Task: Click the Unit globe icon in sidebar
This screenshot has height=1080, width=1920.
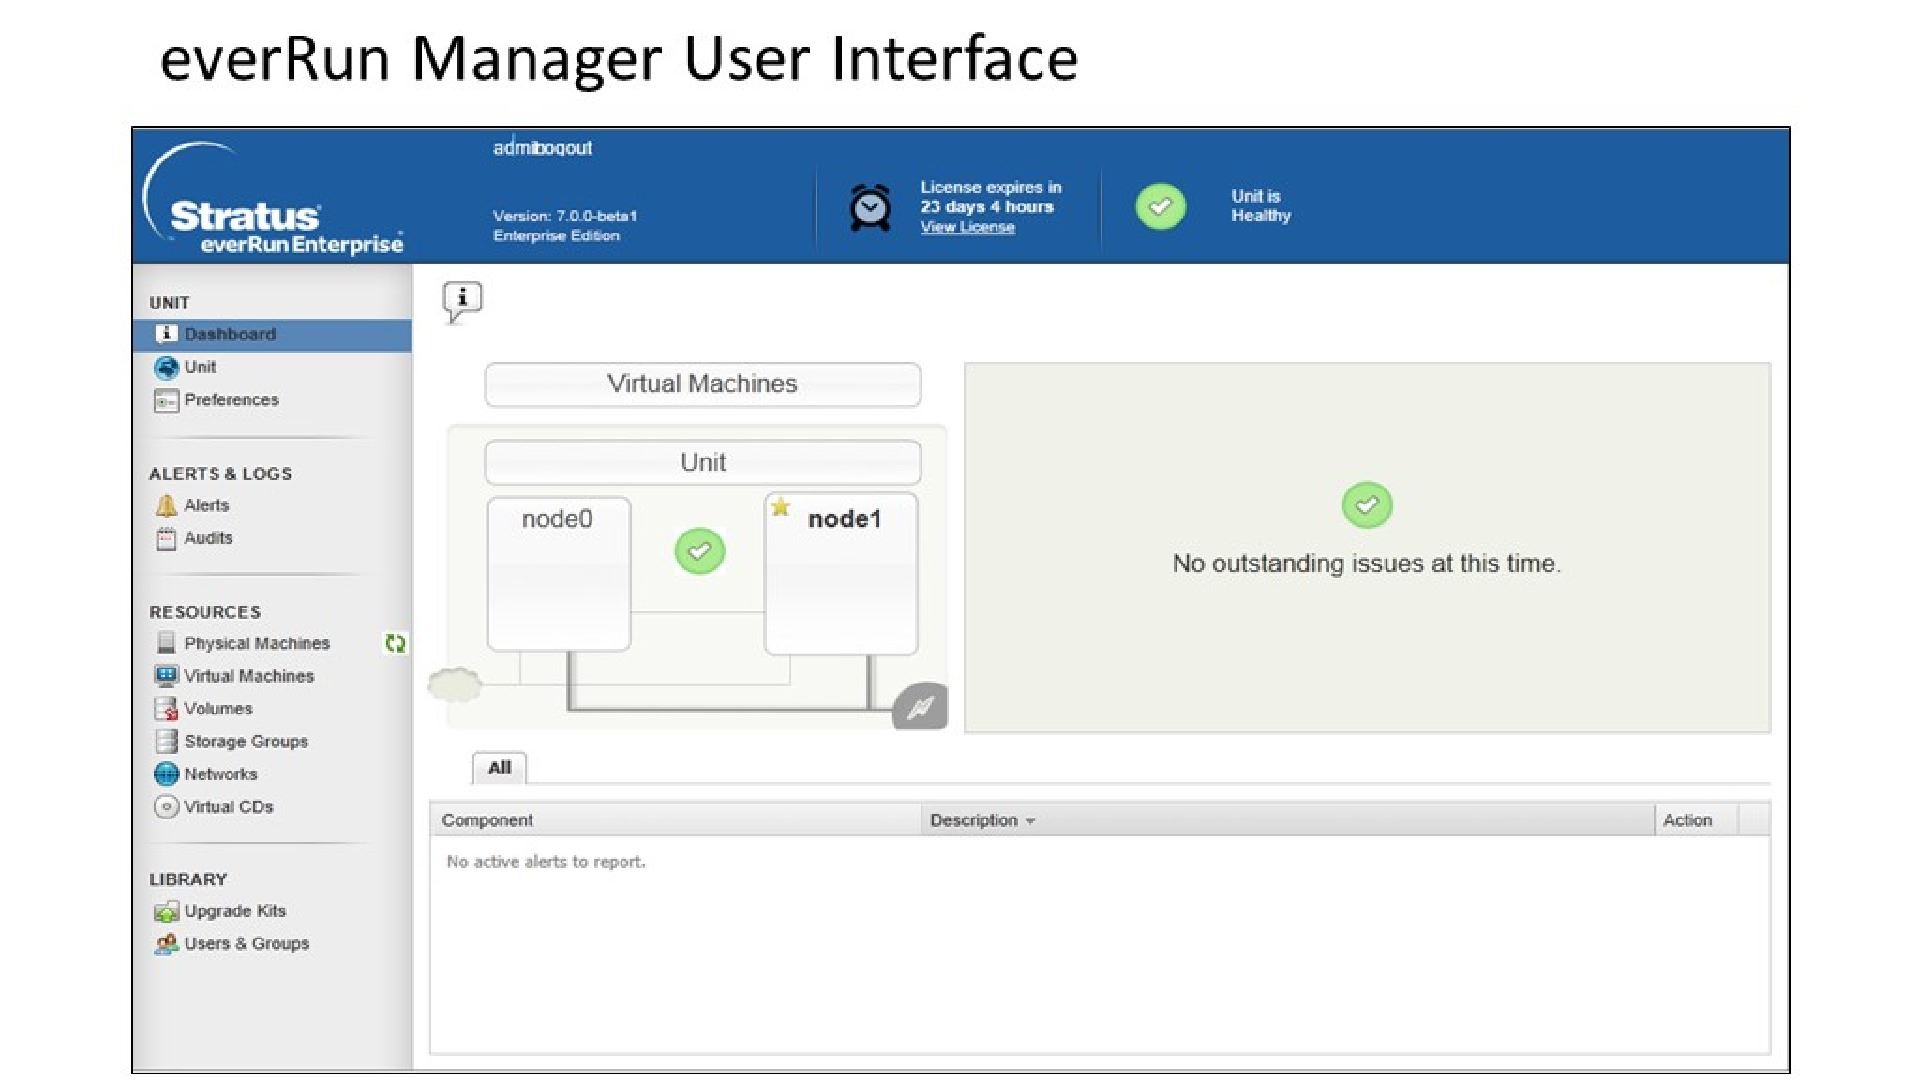Action: (166, 367)
